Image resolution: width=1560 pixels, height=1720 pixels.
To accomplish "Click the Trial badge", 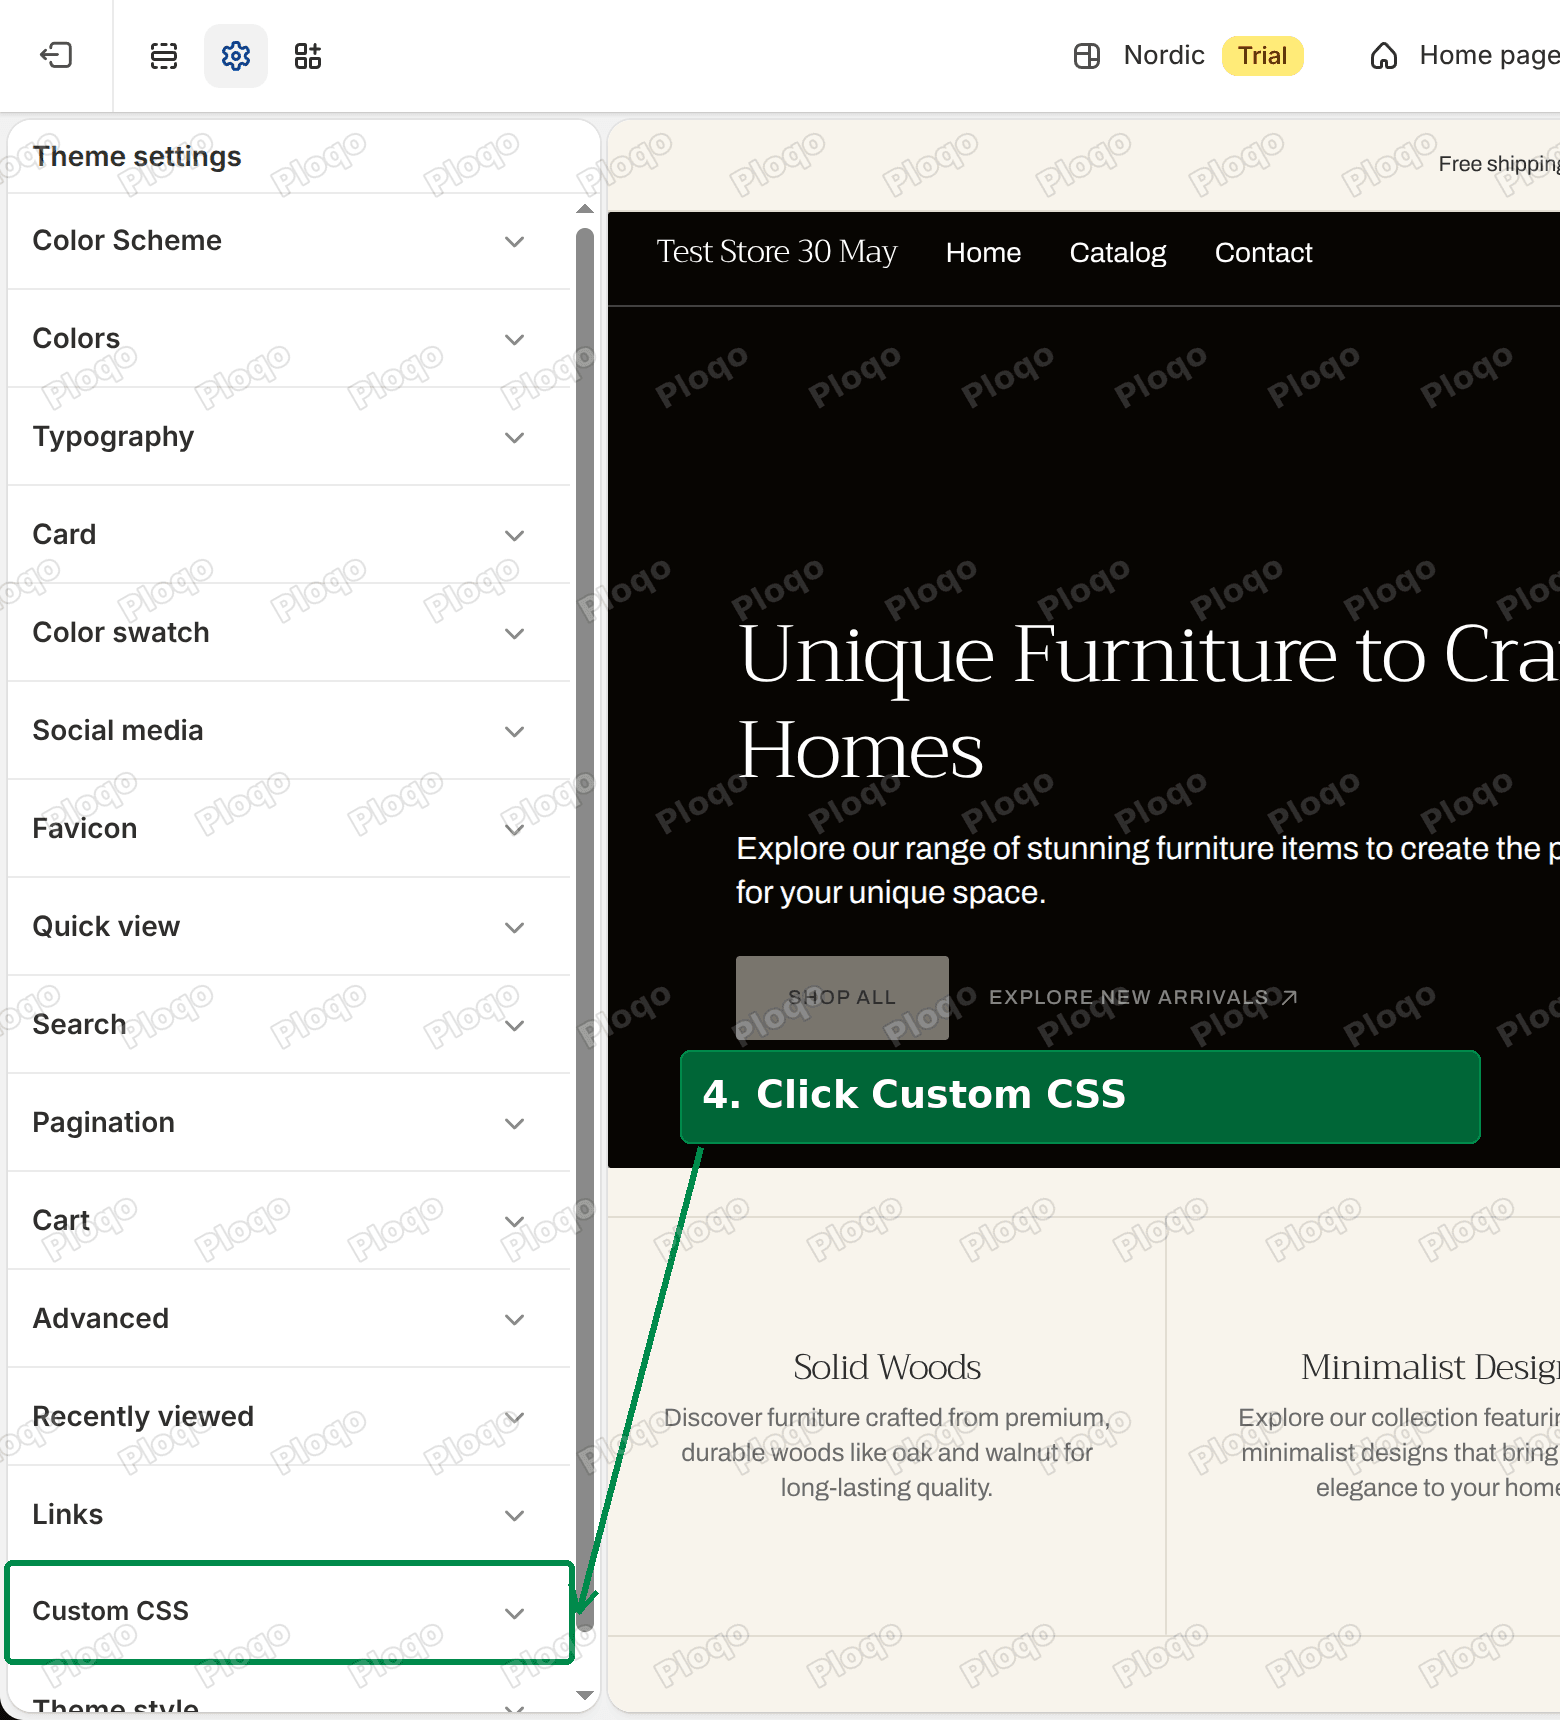I will point(1262,56).
